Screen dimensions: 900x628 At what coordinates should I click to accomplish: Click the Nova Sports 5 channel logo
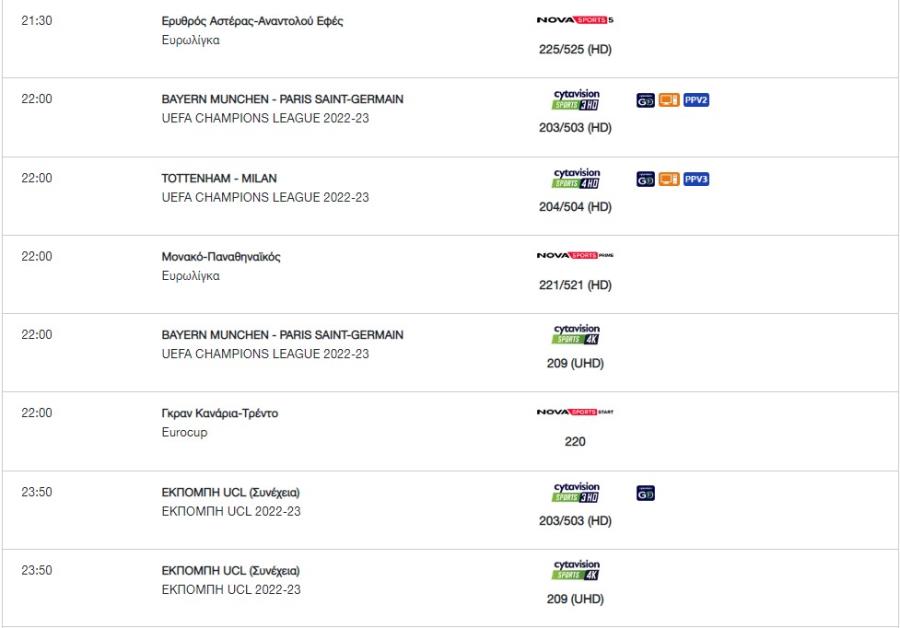(x=575, y=20)
